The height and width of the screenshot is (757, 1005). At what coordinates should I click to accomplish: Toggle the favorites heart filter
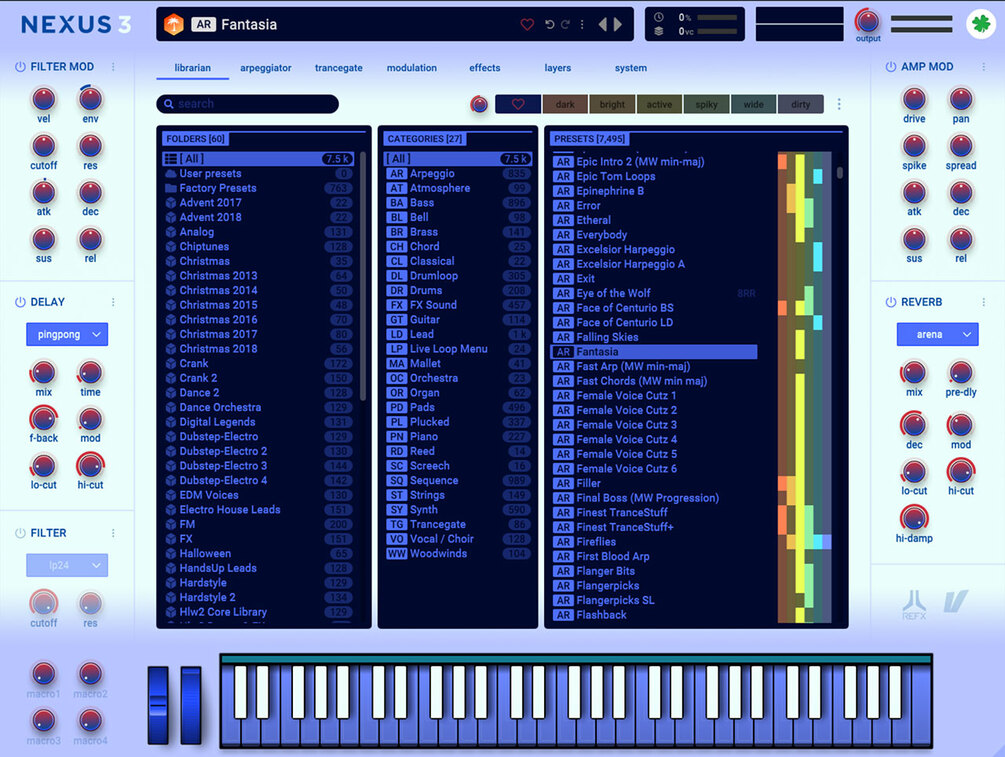[518, 104]
